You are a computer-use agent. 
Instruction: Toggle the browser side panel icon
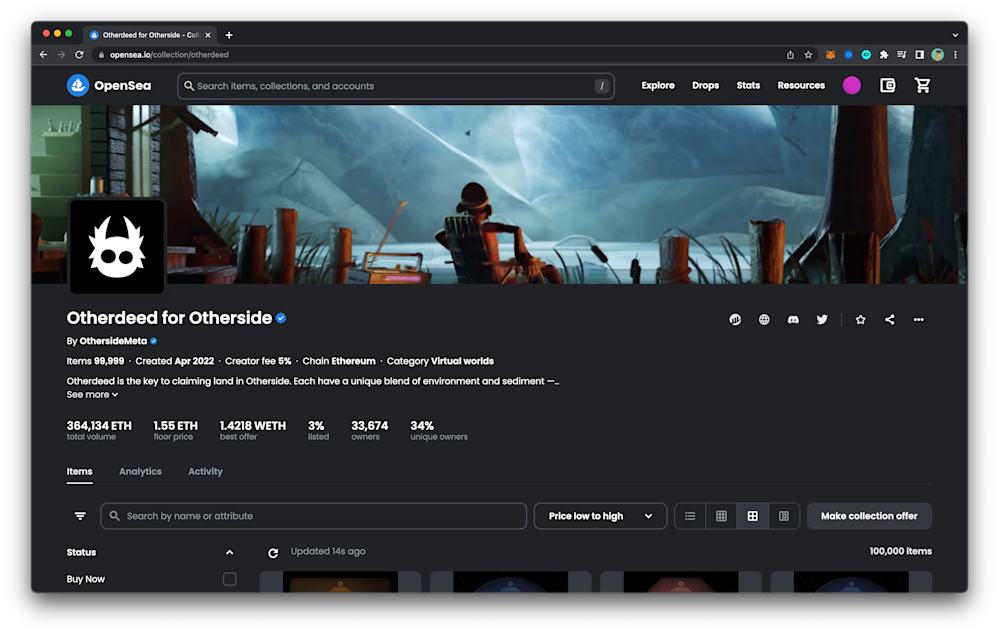(919, 55)
